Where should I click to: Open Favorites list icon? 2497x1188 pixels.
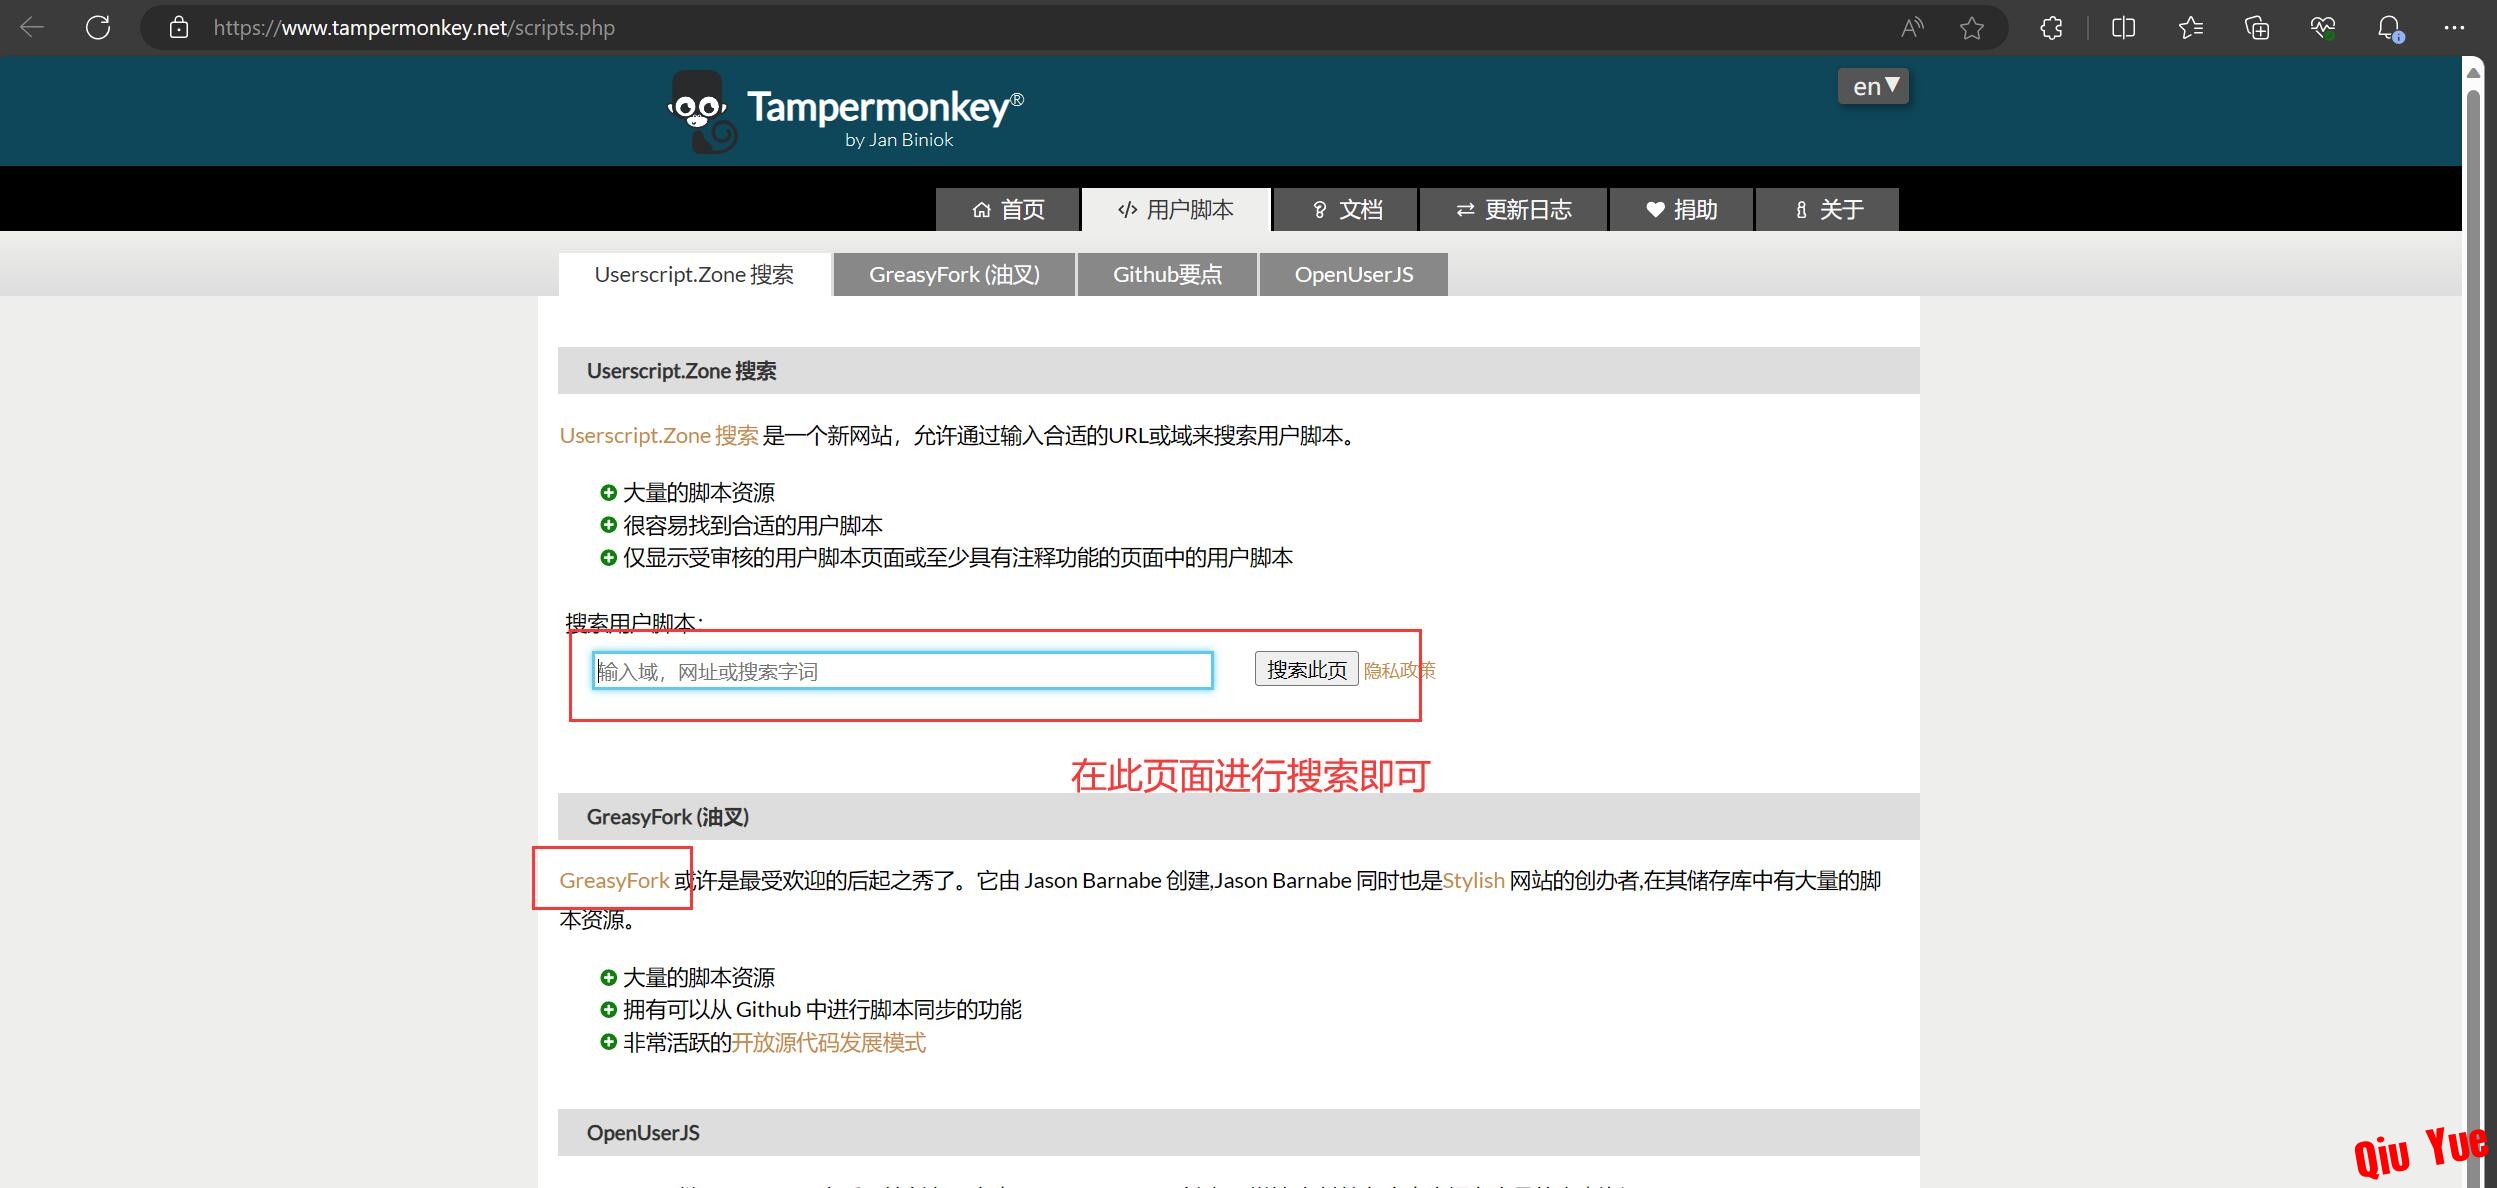[x=2191, y=28]
